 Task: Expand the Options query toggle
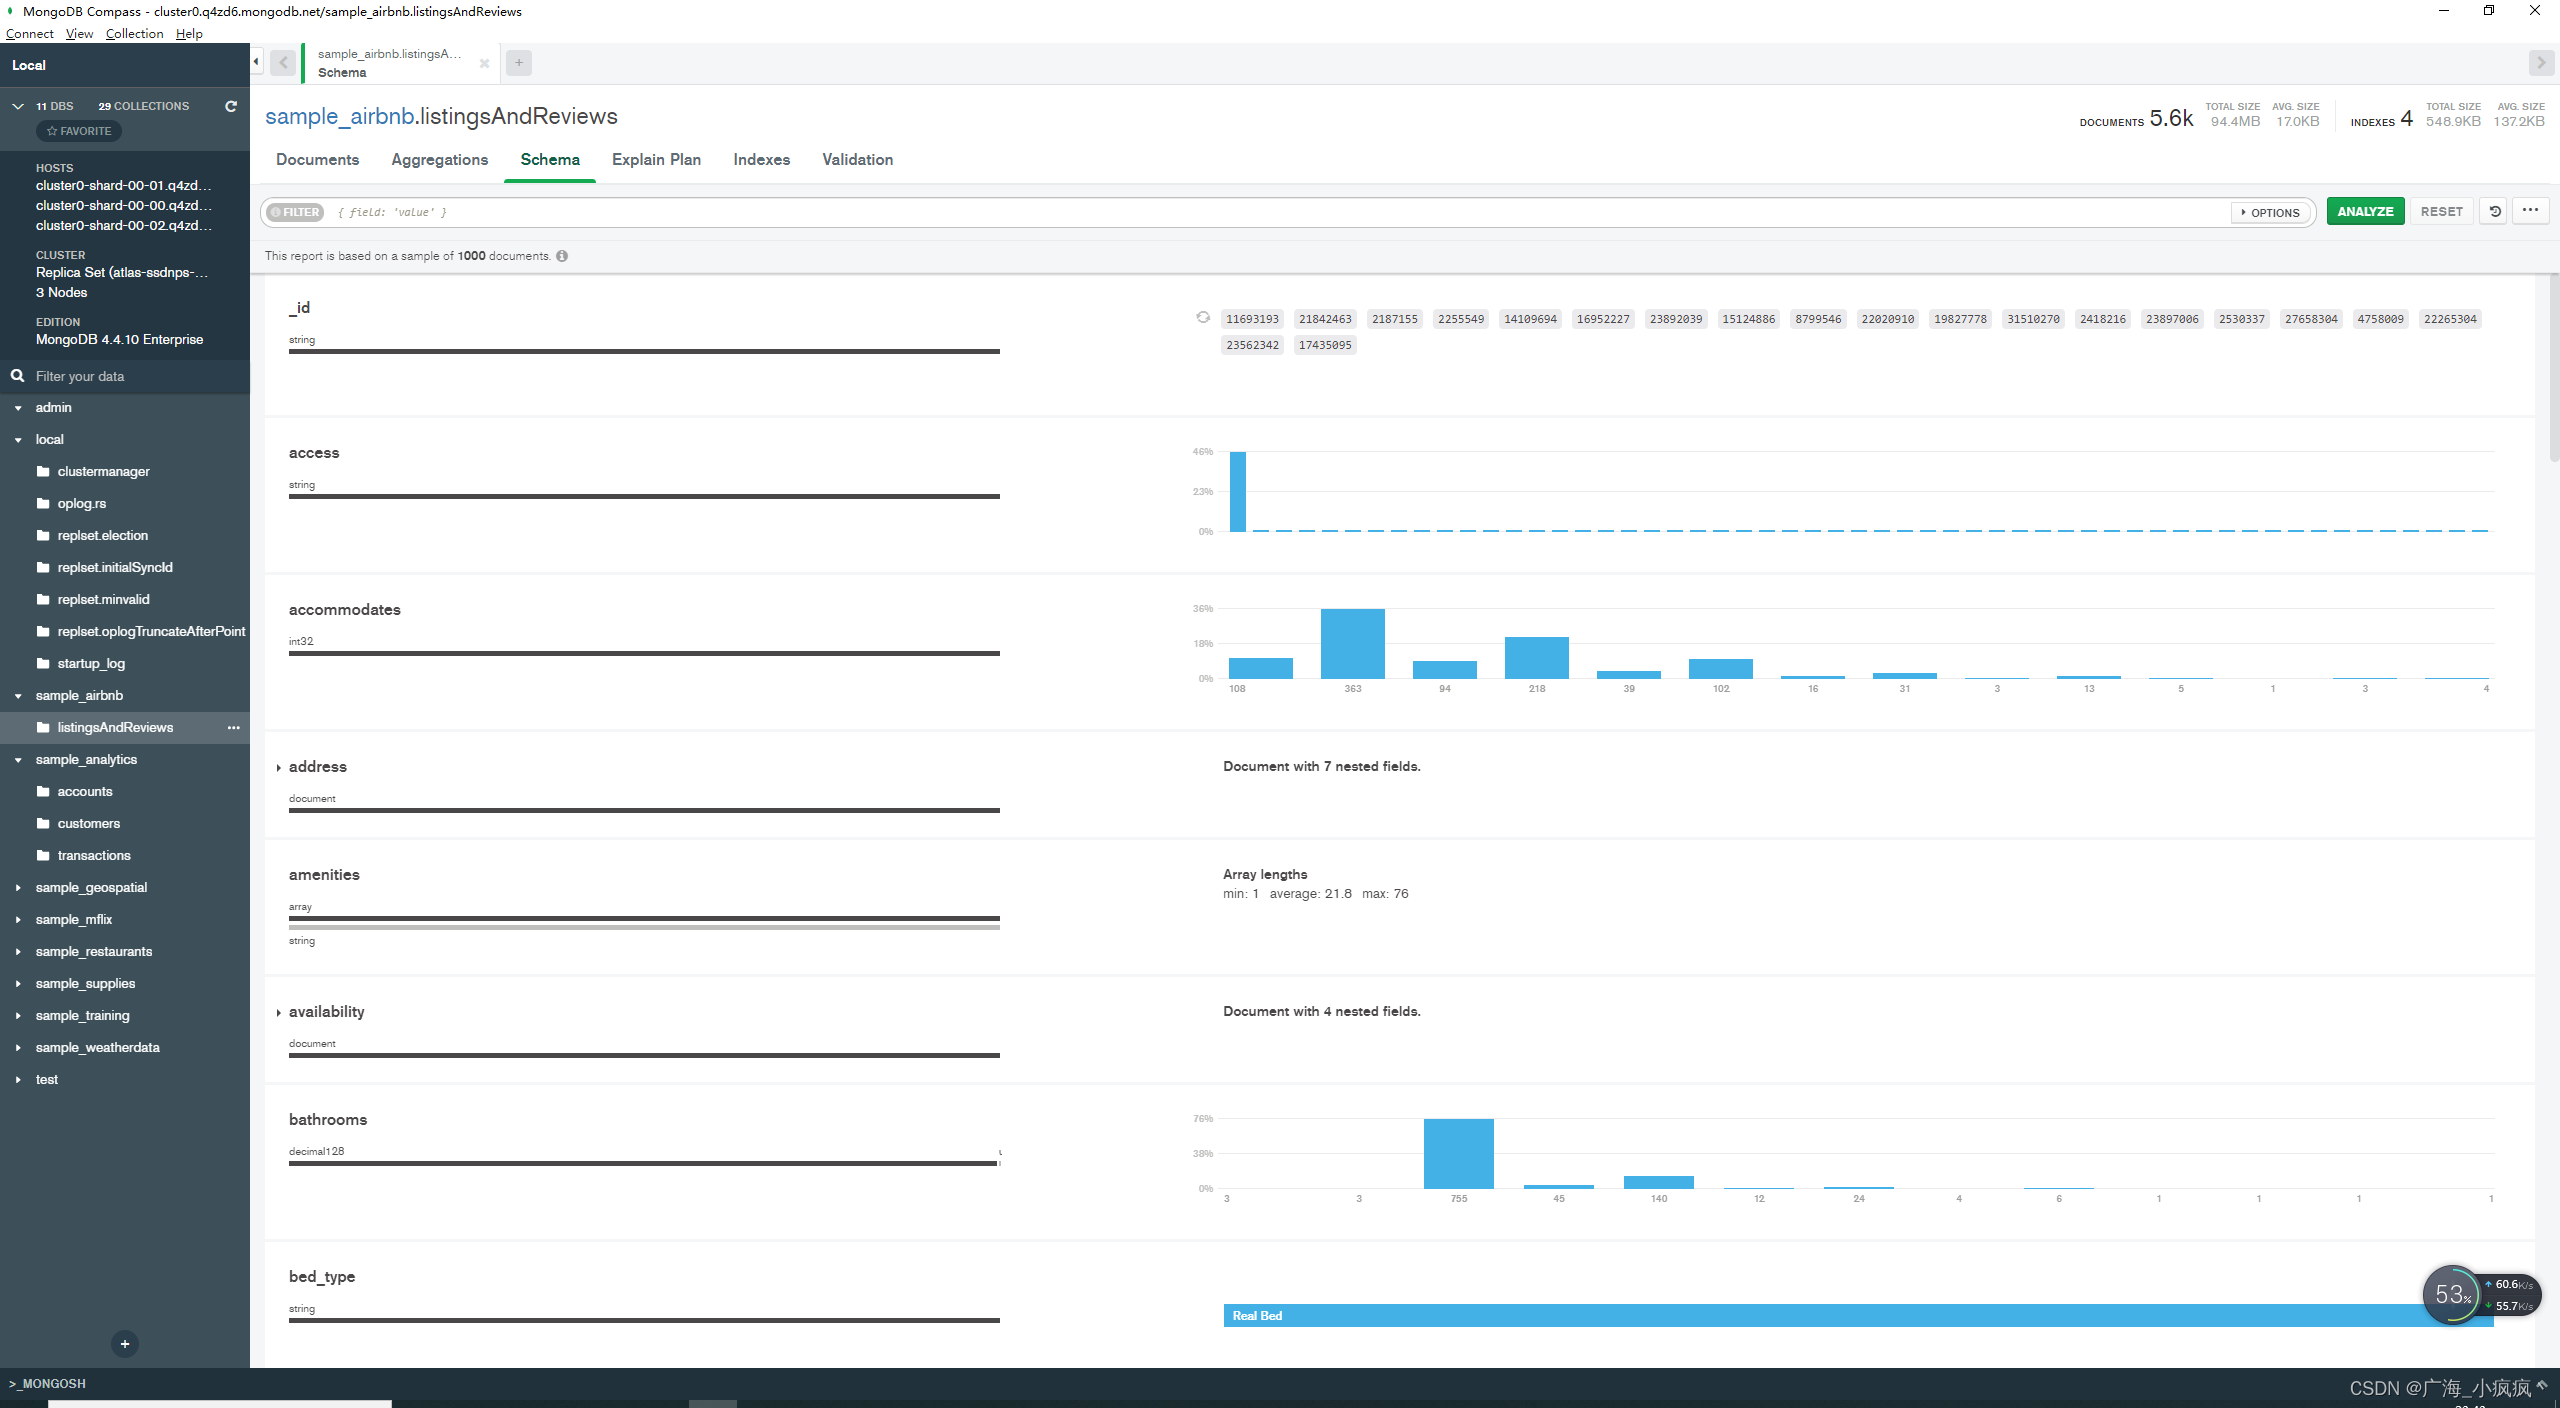[x=2270, y=212]
